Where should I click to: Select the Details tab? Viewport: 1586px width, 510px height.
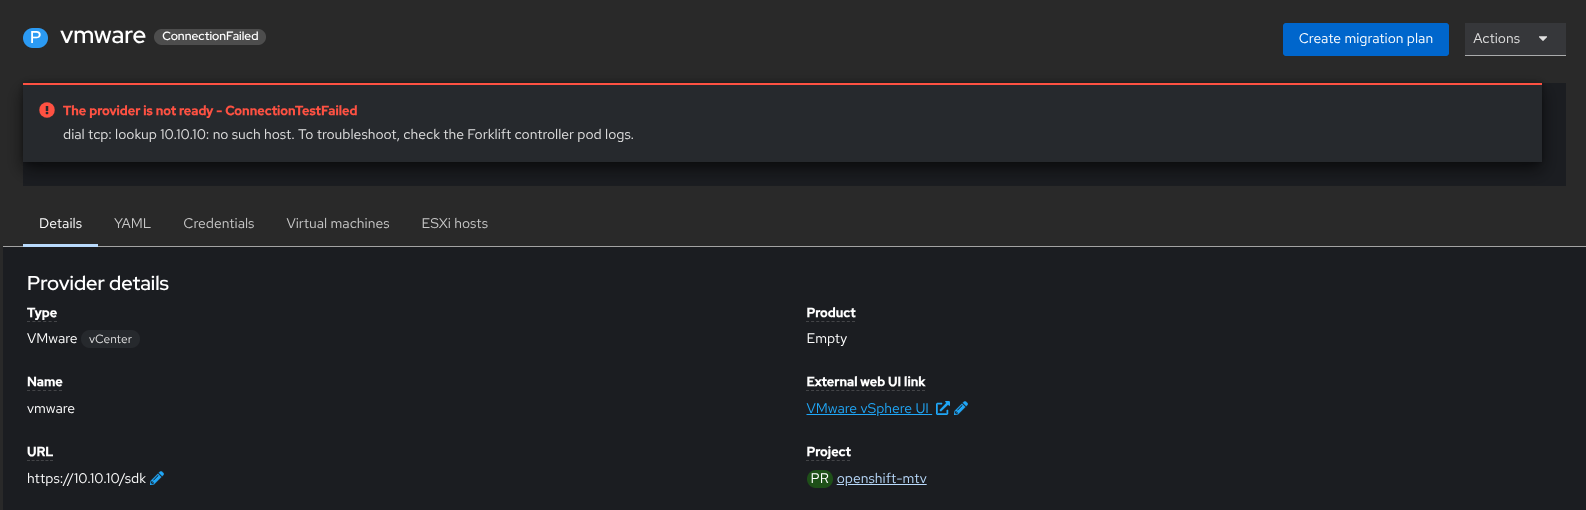pos(60,223)
